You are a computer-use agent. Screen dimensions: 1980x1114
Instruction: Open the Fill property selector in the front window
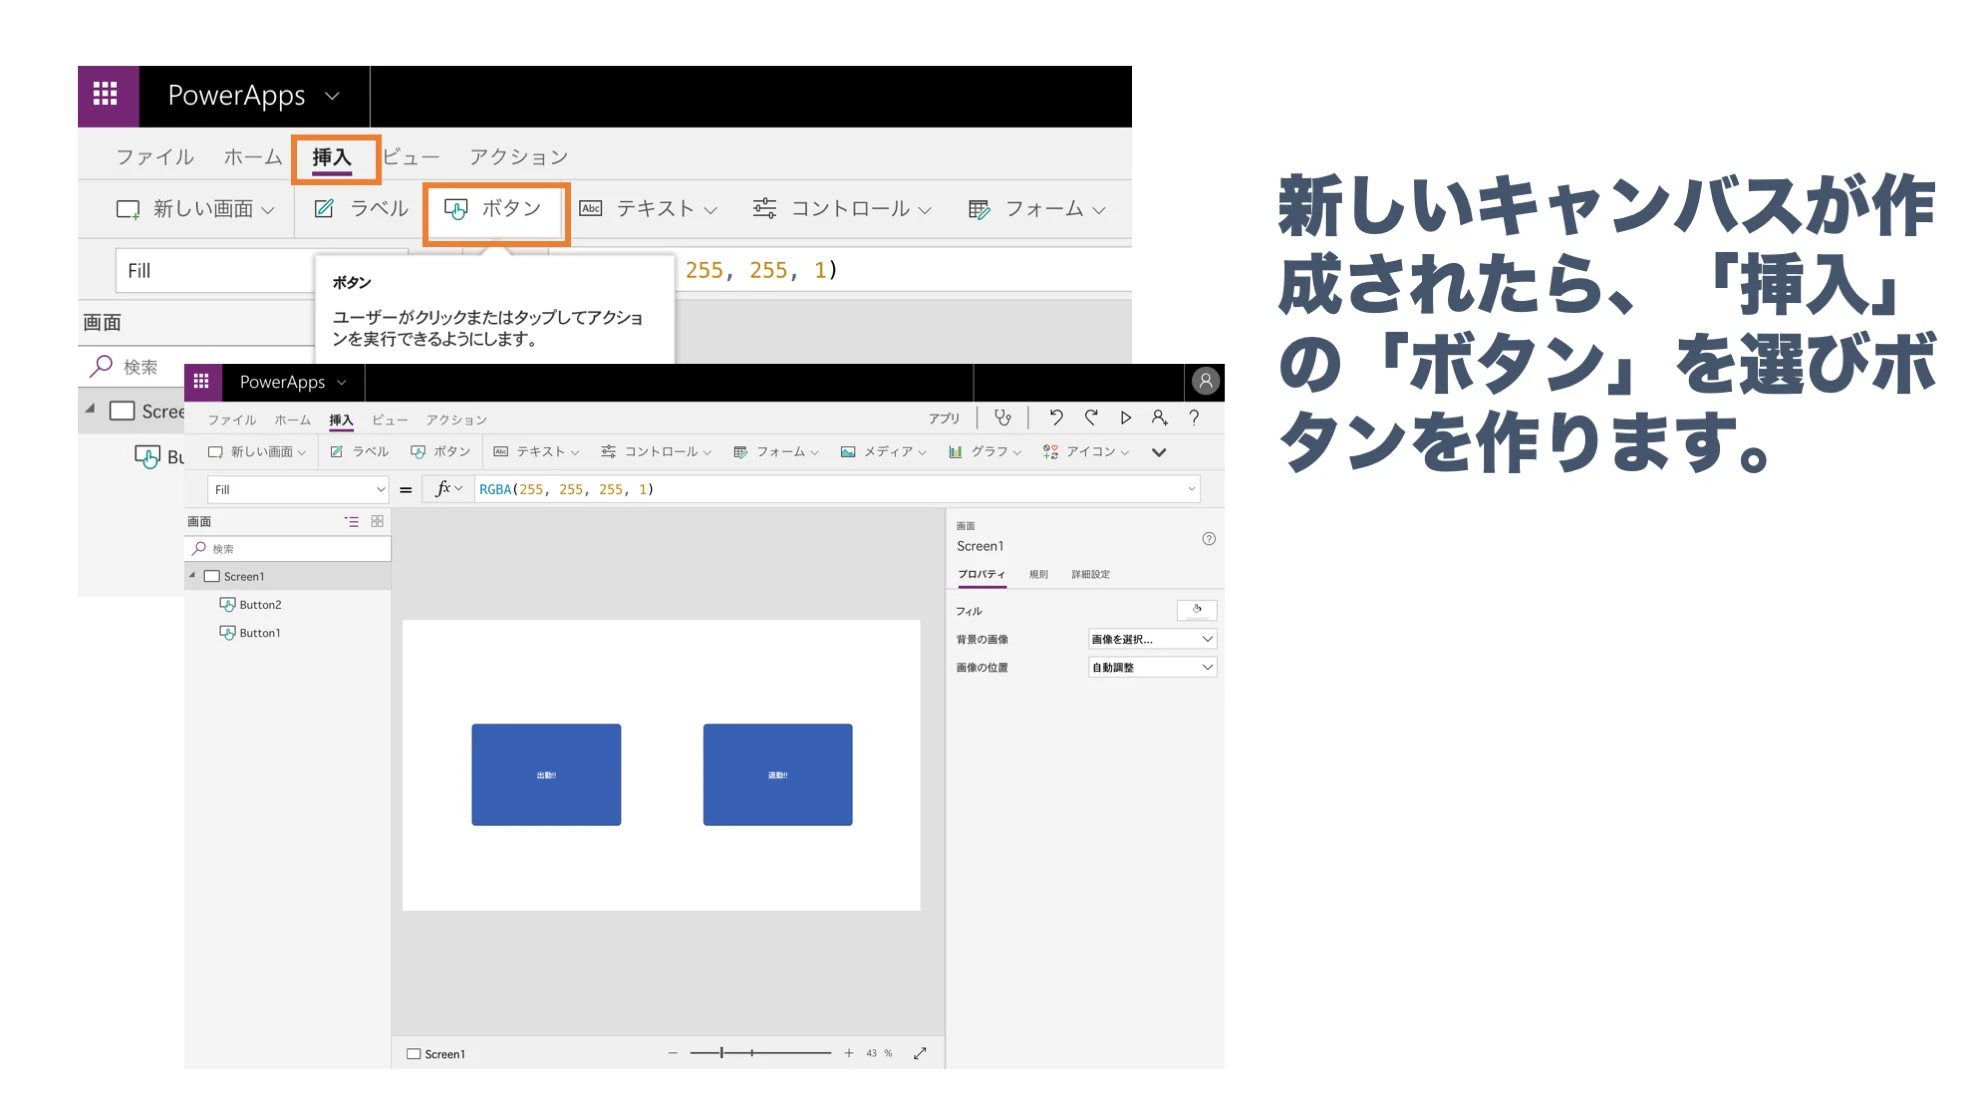pos(298,489)
